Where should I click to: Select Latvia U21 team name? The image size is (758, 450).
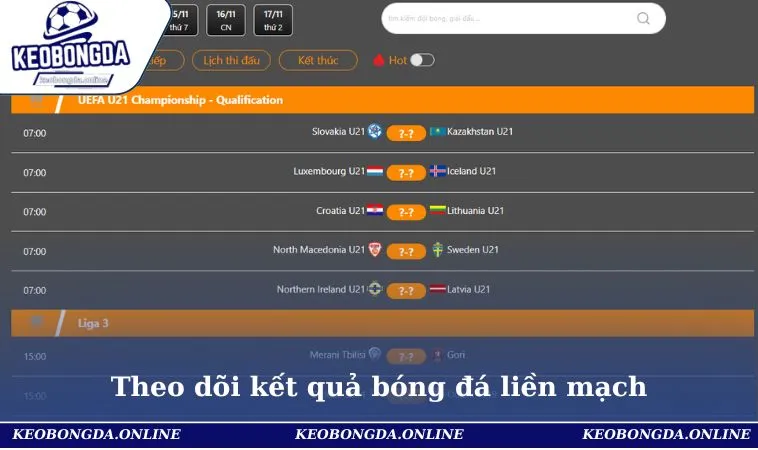(x=468, y=290)
